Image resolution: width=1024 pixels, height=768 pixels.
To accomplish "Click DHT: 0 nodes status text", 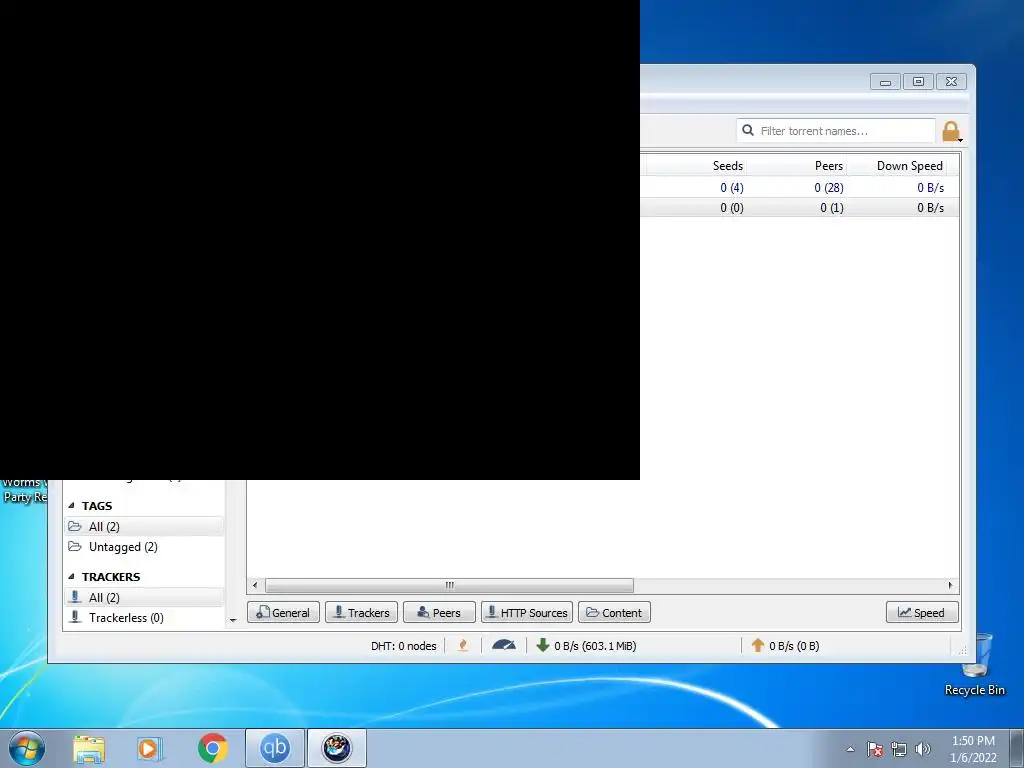I will (404, 646).
